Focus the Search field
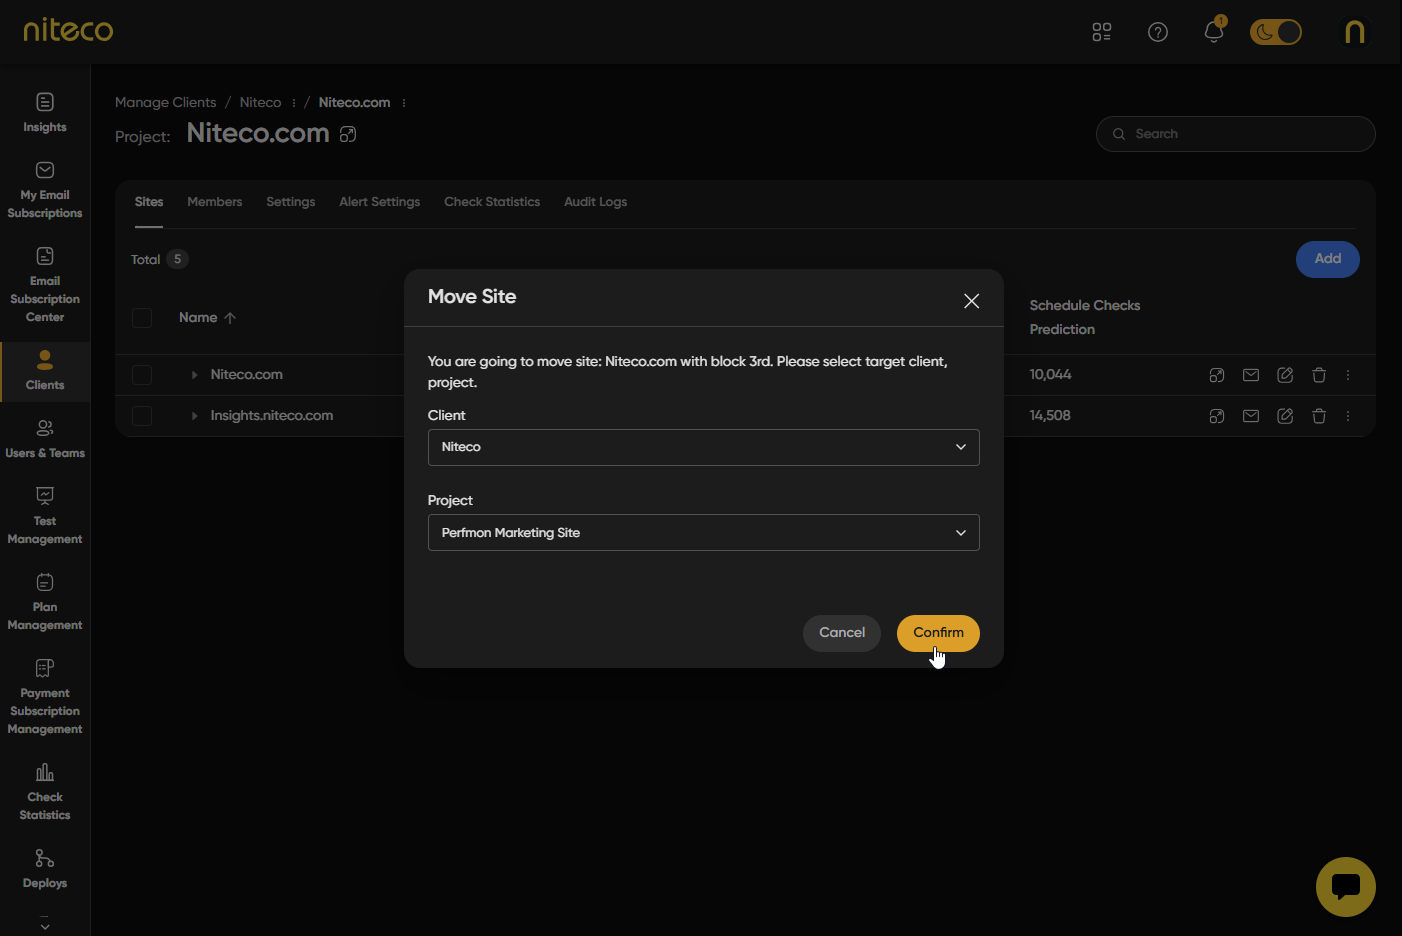This screenshot has width=1402, height=936. pos(1236,134)
